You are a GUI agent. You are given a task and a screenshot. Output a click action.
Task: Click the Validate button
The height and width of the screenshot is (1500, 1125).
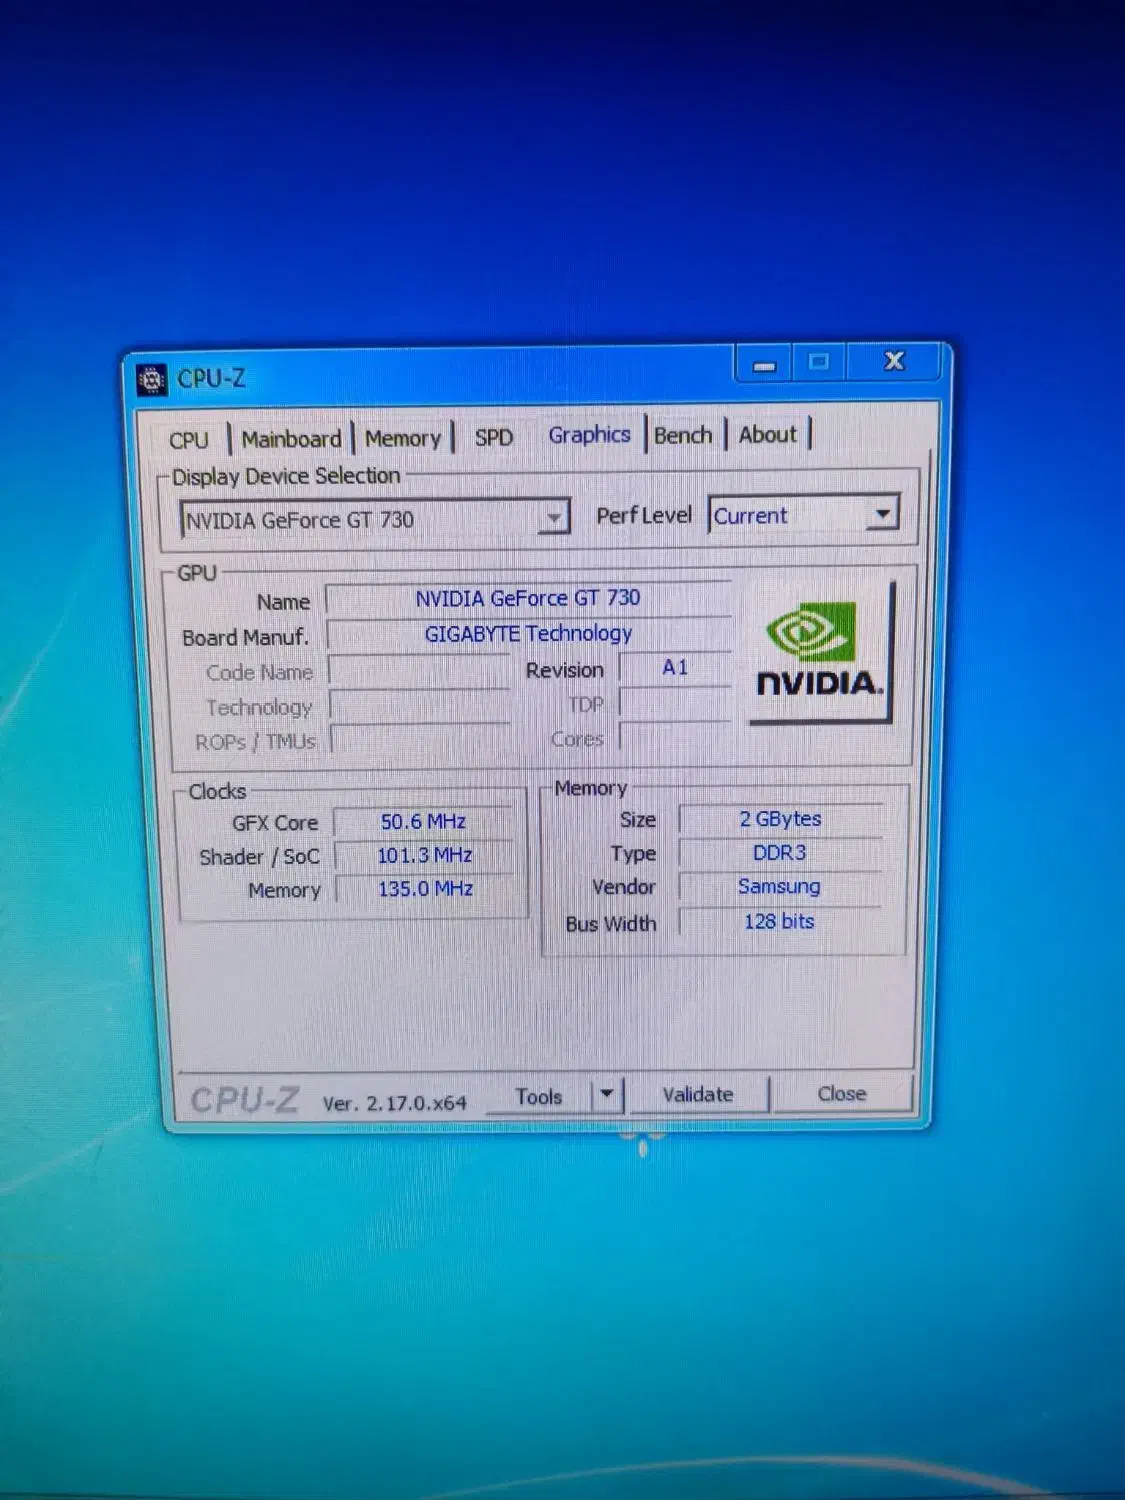tap(698, 1094)
